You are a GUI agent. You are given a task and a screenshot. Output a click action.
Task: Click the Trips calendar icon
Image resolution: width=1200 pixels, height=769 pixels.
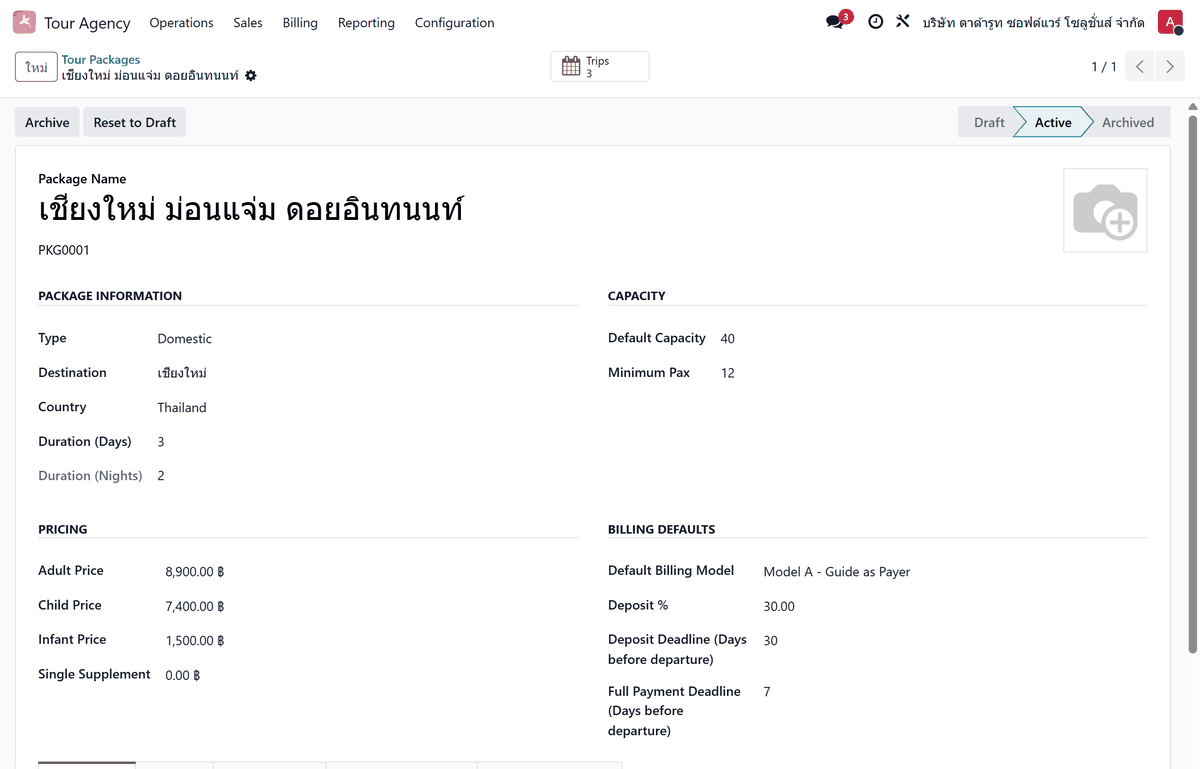[x=571, y=66]
